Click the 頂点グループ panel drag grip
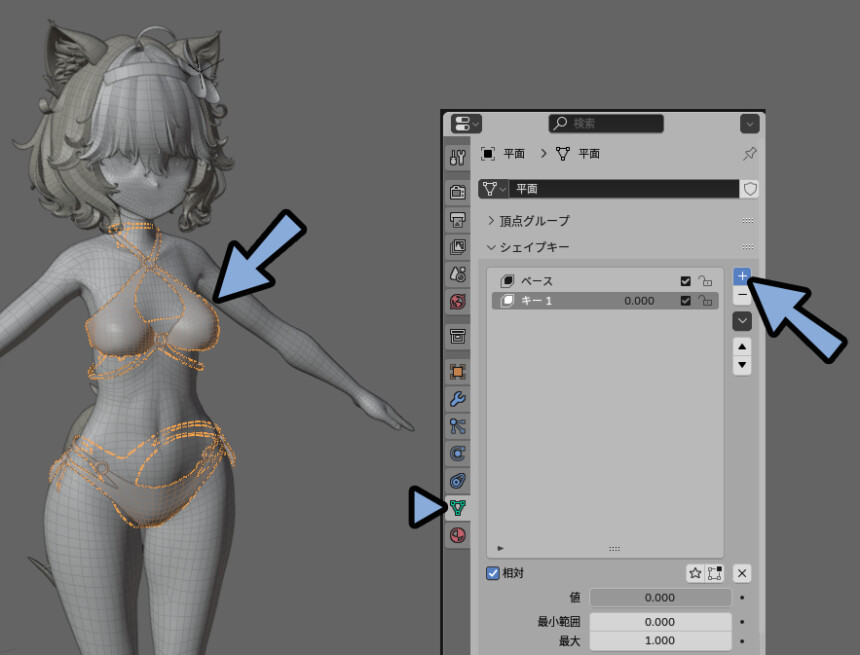Image resolution: width=860 pixels, height=655 pixels. (748, 221)
